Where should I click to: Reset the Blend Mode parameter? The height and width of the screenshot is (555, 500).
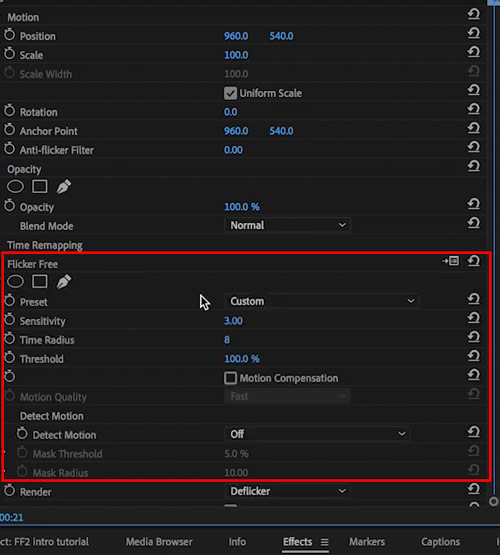[473, 223]
